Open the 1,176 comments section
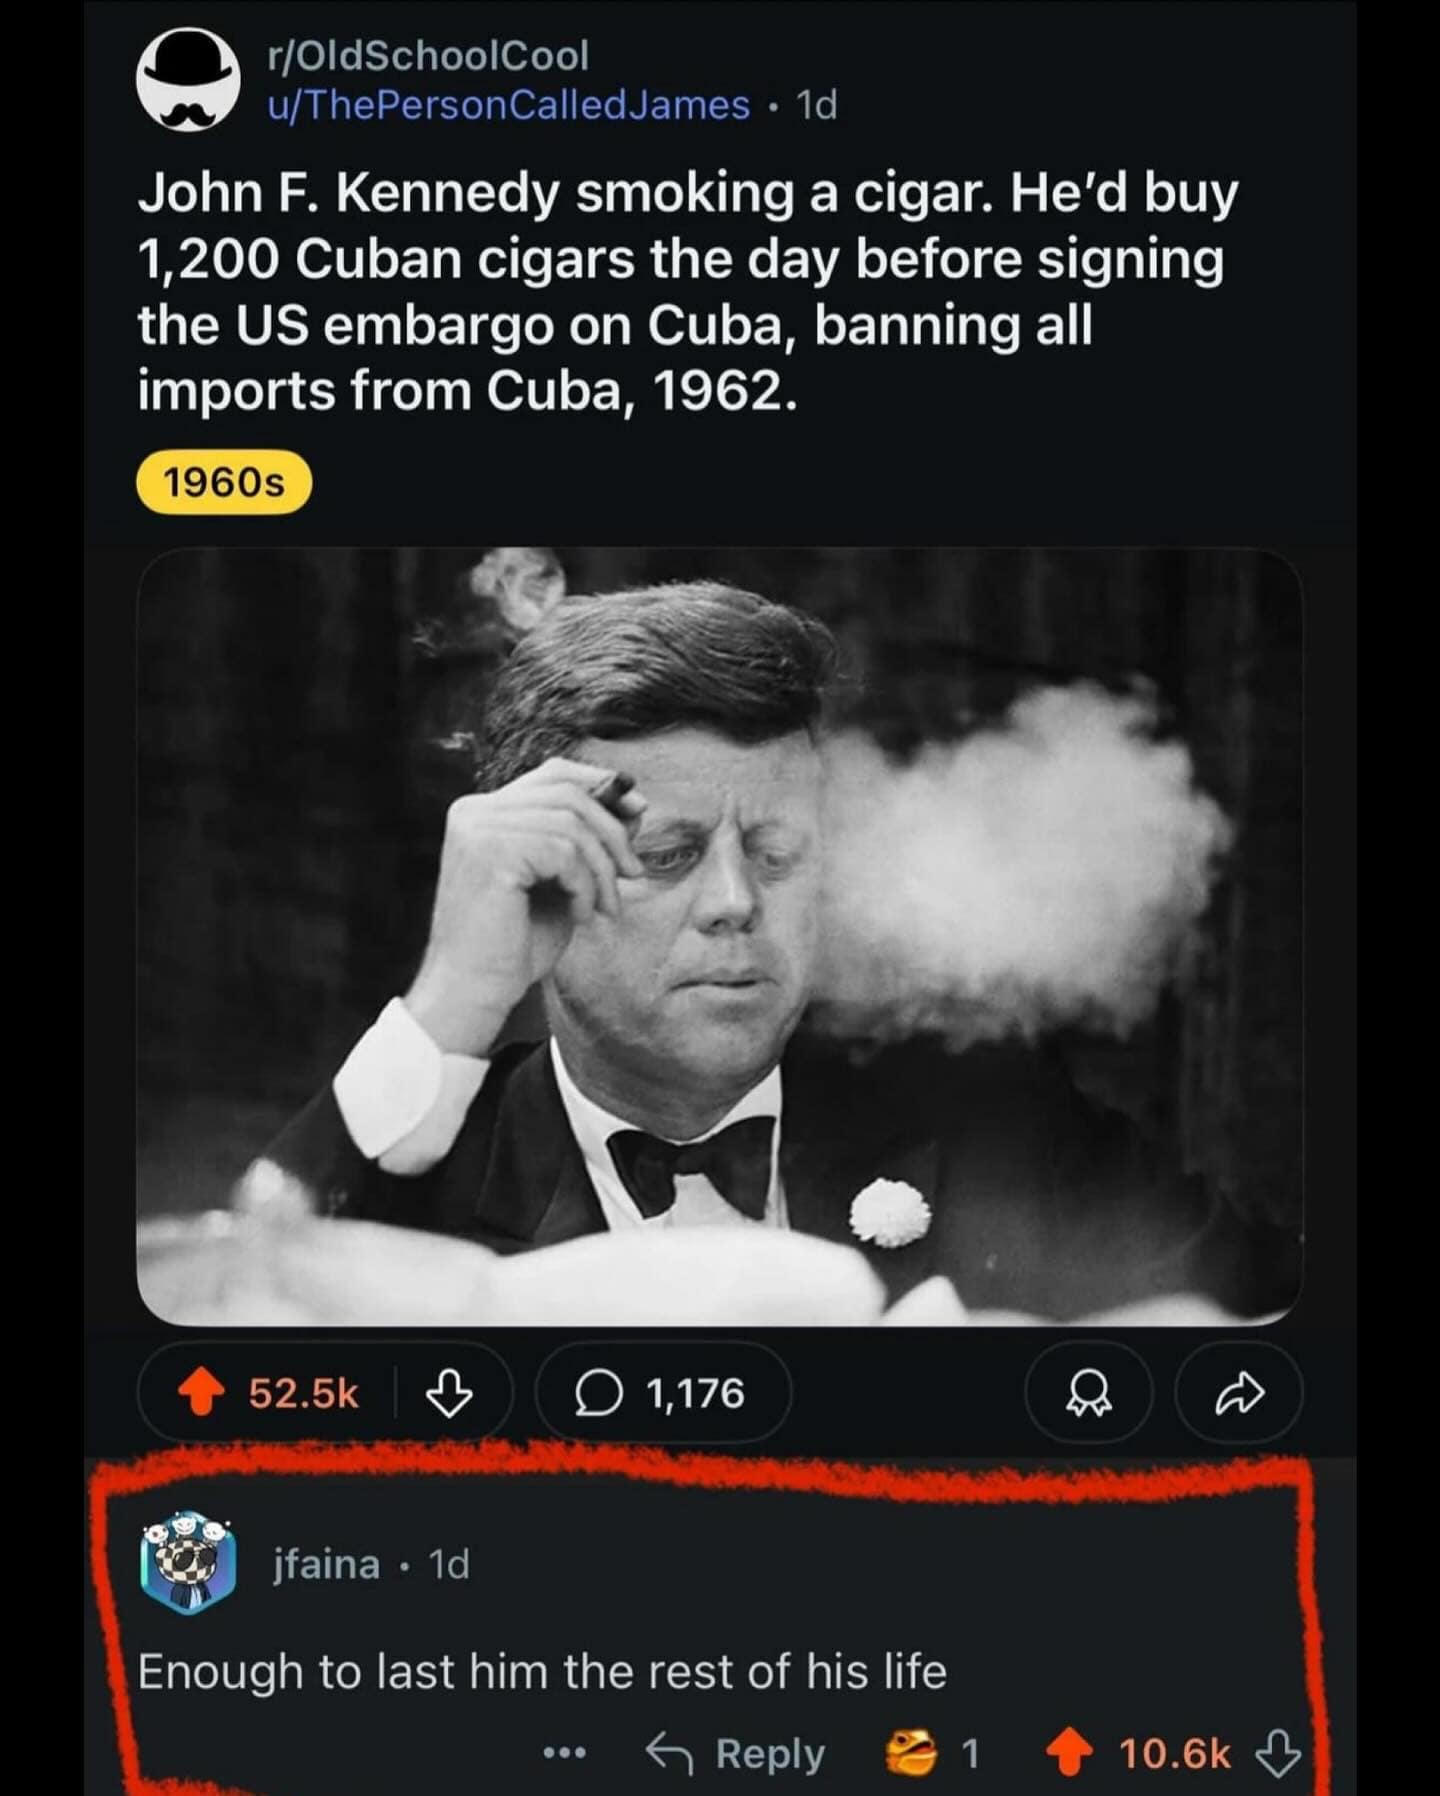Viewport: 1440px width, 1796px height. click(x=662, y=1393)
